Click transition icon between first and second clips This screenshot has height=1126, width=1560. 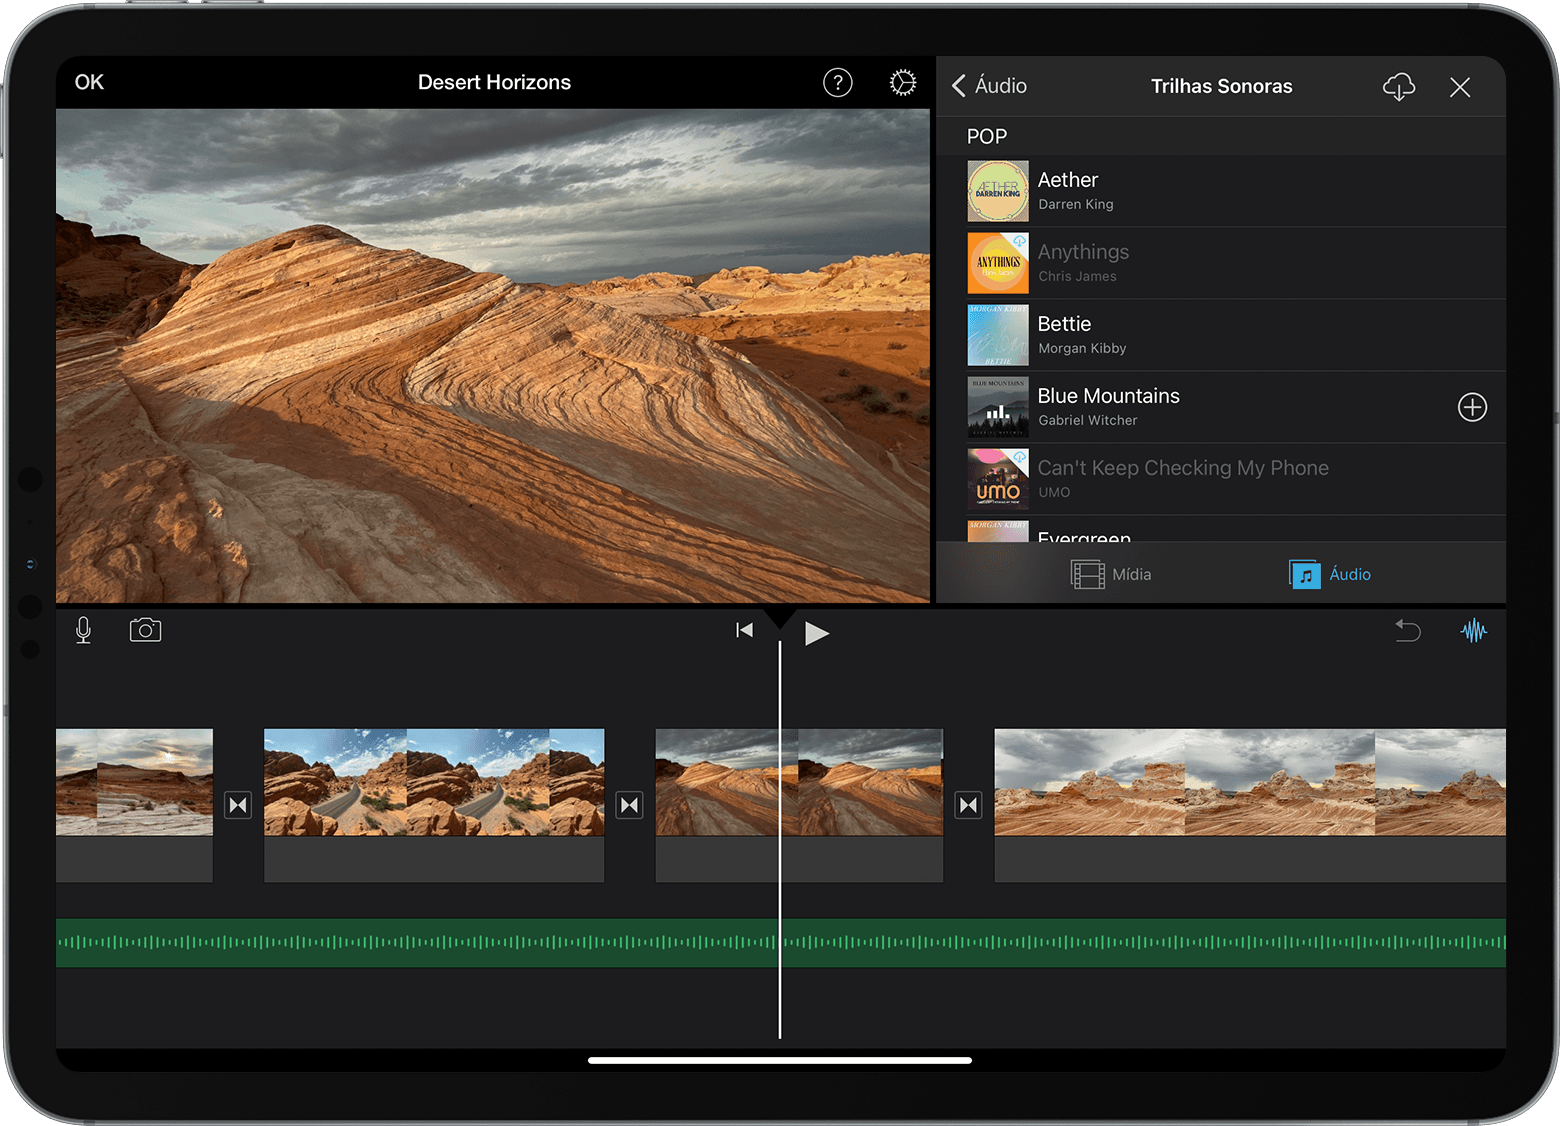238,805
